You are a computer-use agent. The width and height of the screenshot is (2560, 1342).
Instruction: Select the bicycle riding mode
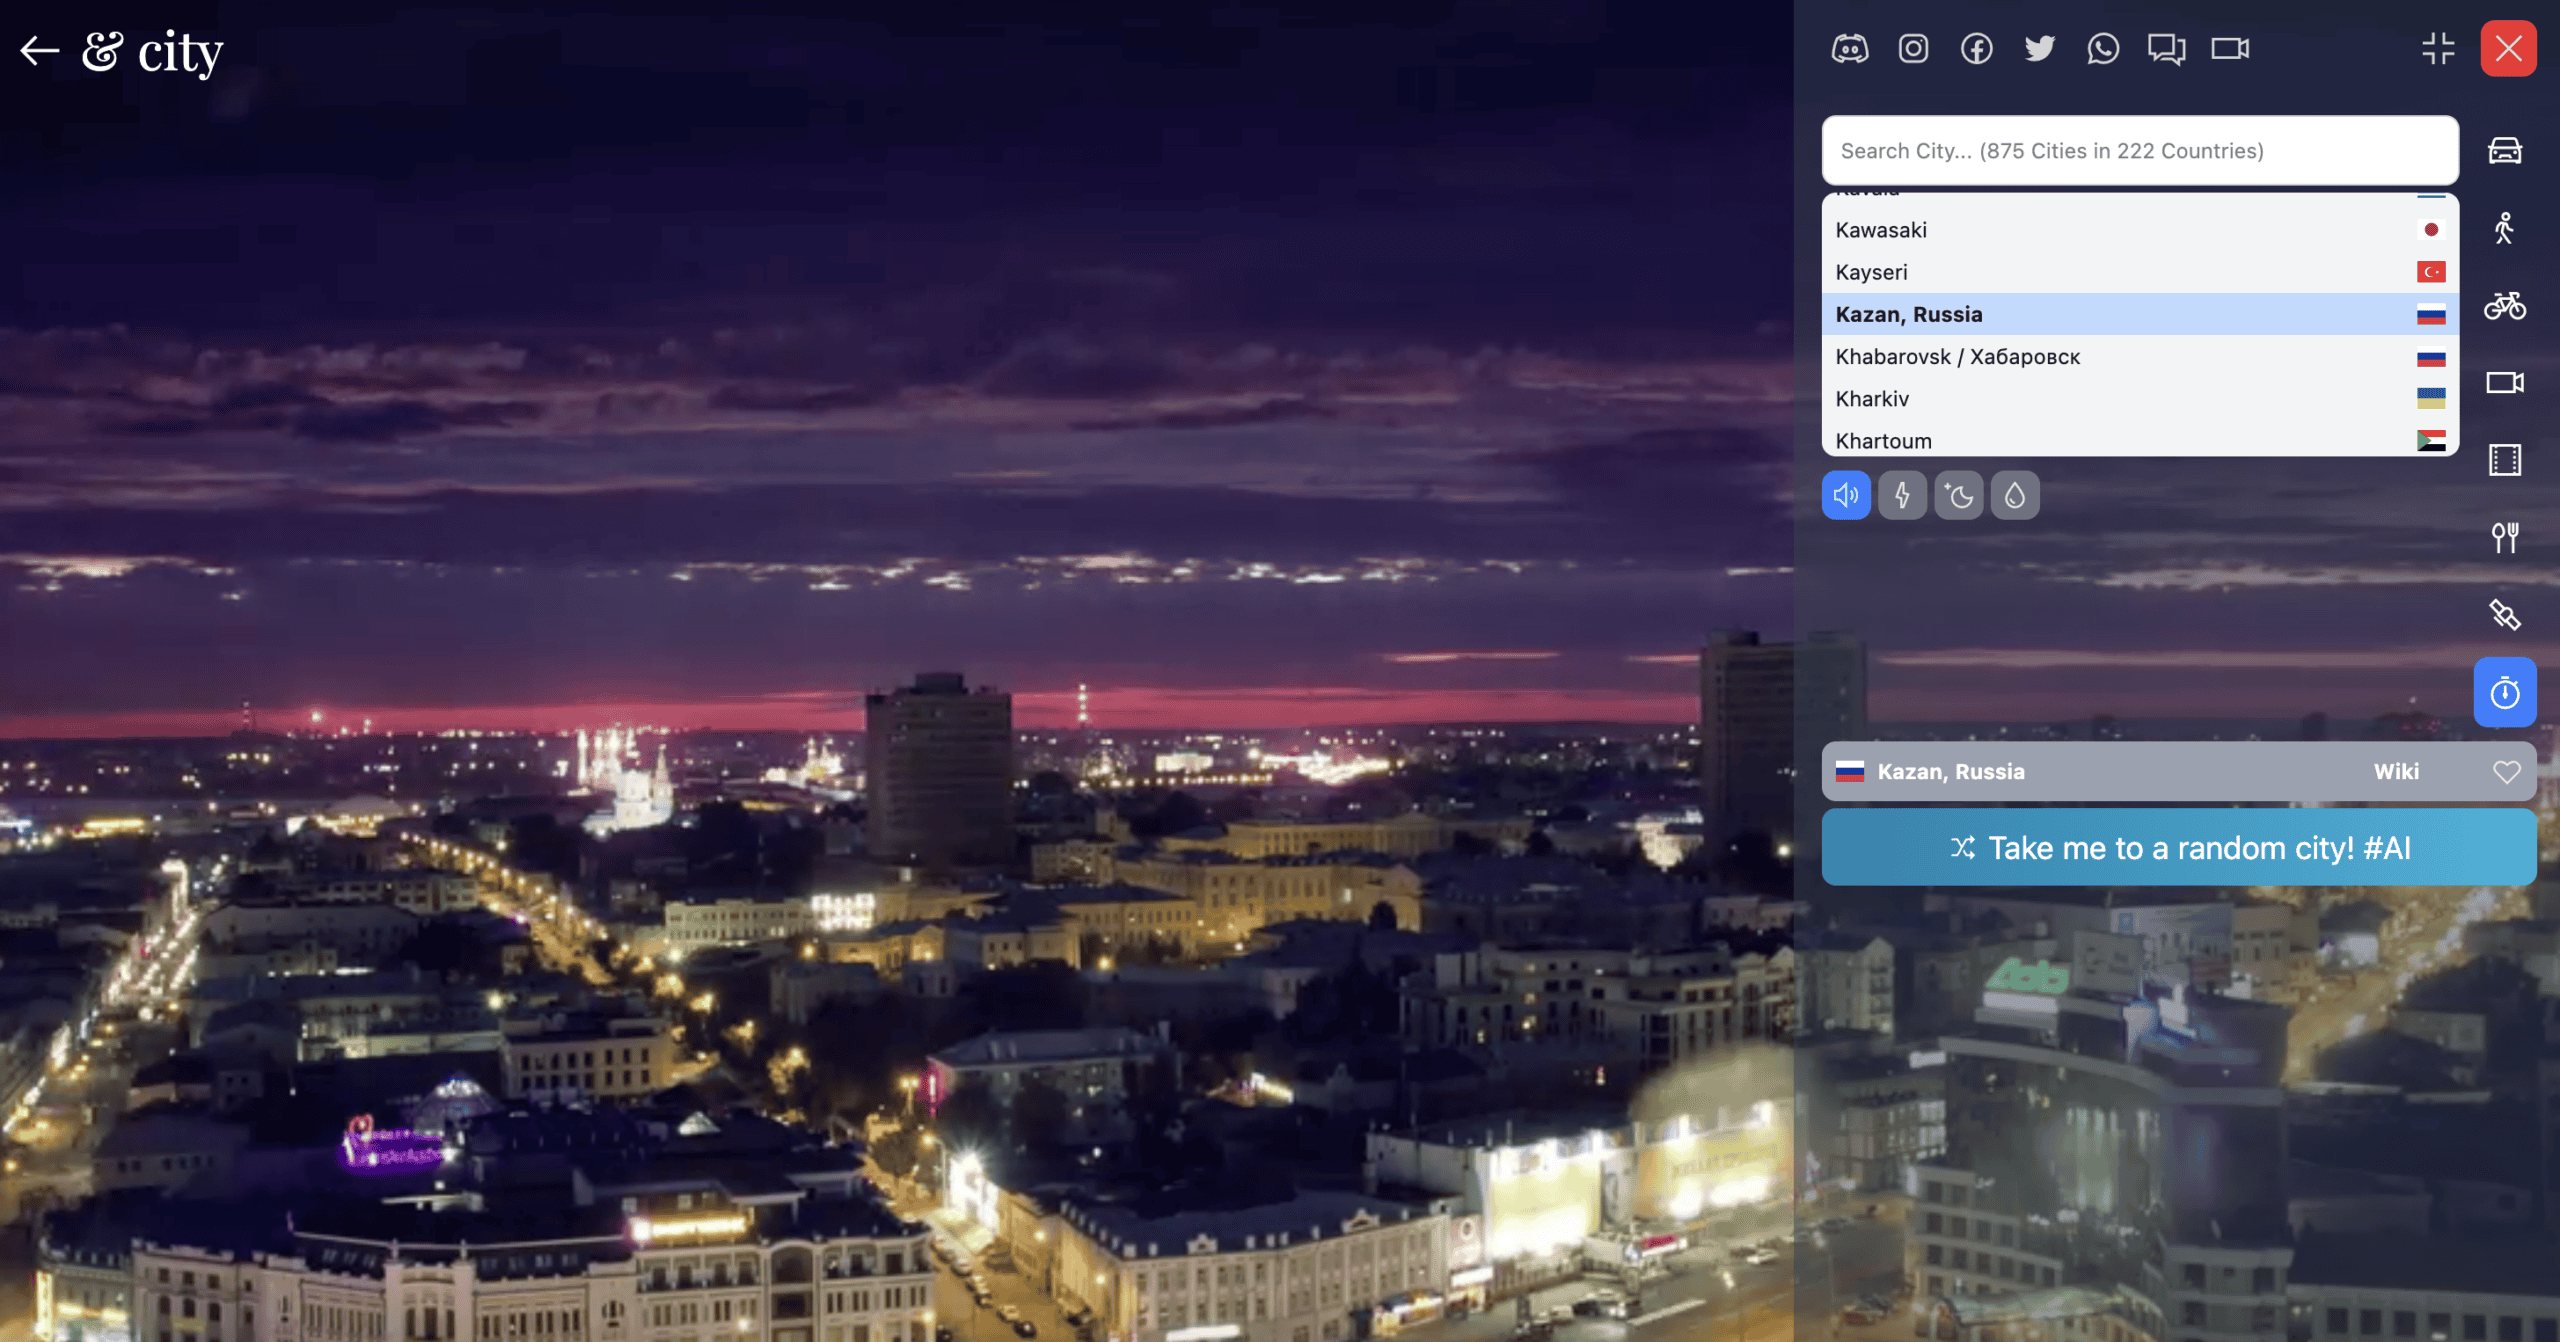coord(2504,305)
